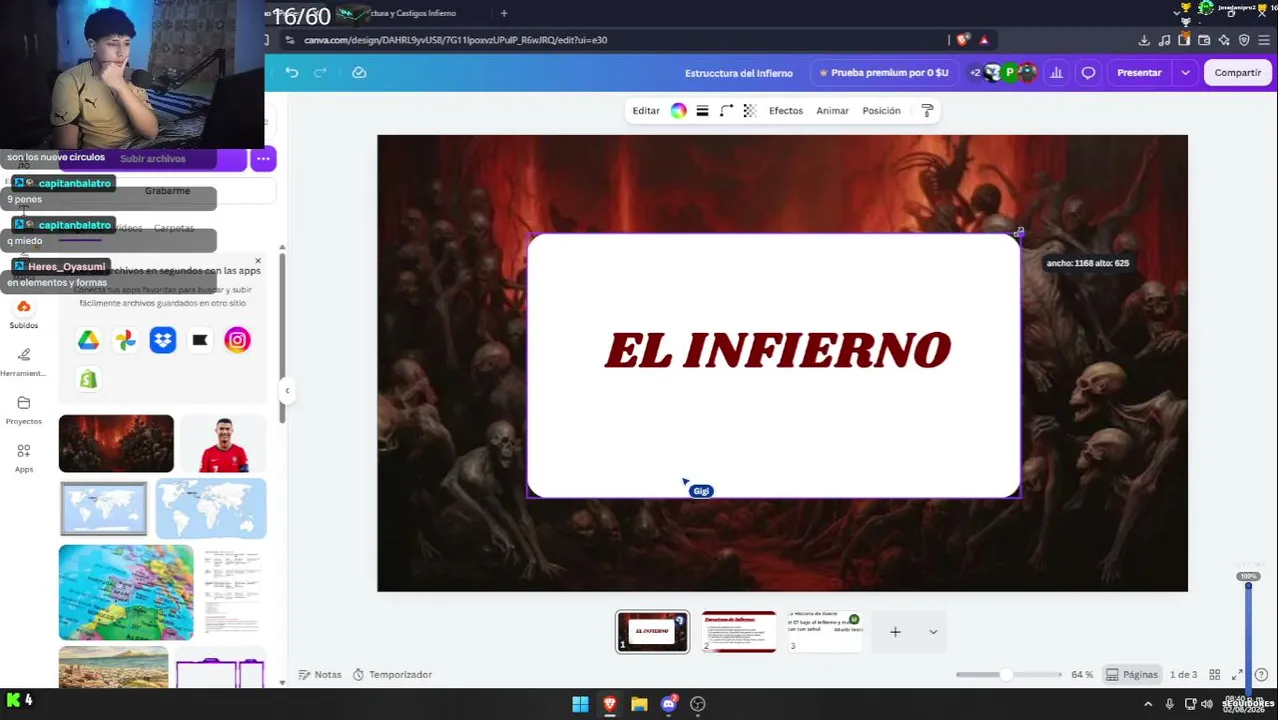Open Notas at the bottom bar
Viewport: 1278px width, 720px height.
[320, 675]
